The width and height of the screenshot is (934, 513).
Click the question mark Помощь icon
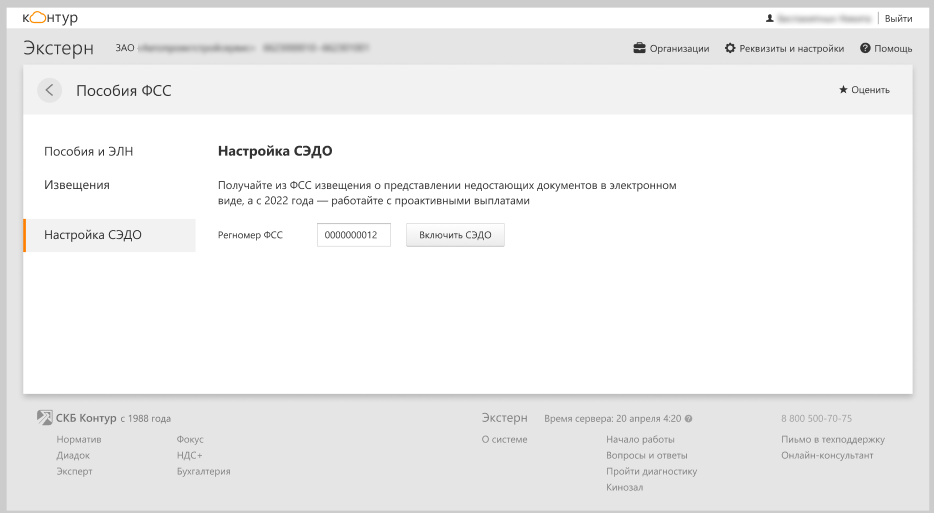click(865, 48)
